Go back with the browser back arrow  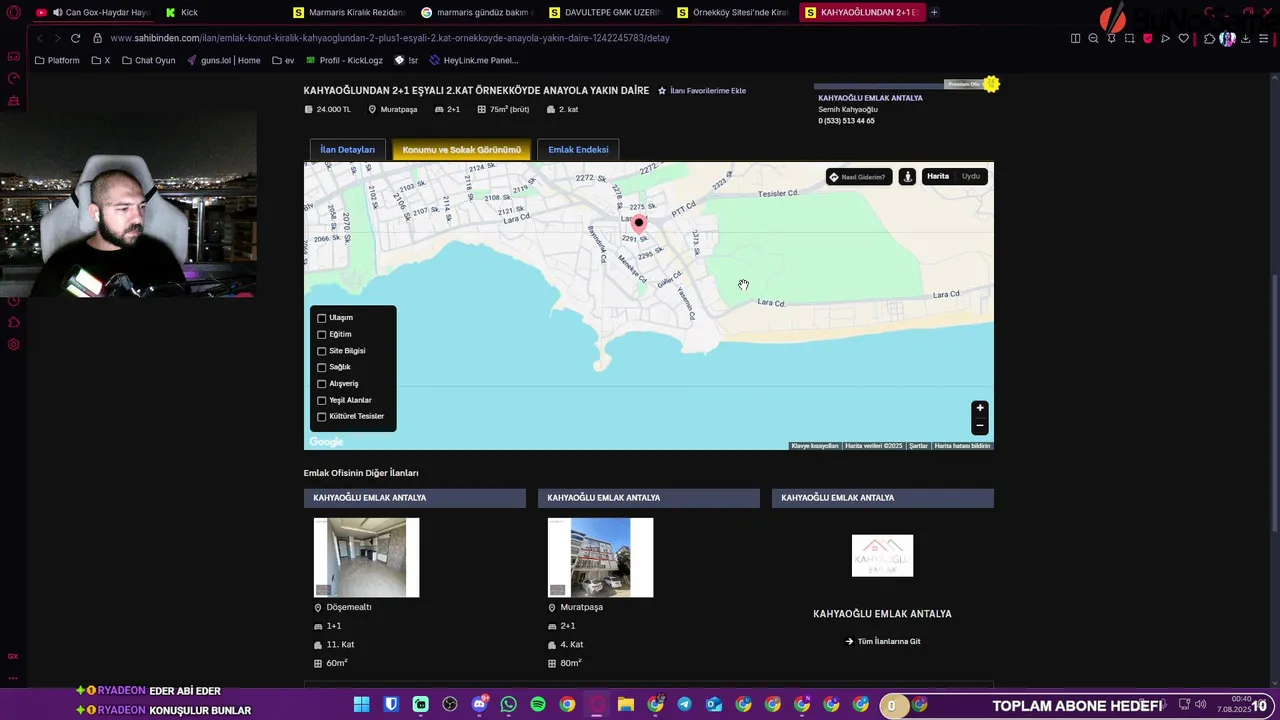pos(39,38)
